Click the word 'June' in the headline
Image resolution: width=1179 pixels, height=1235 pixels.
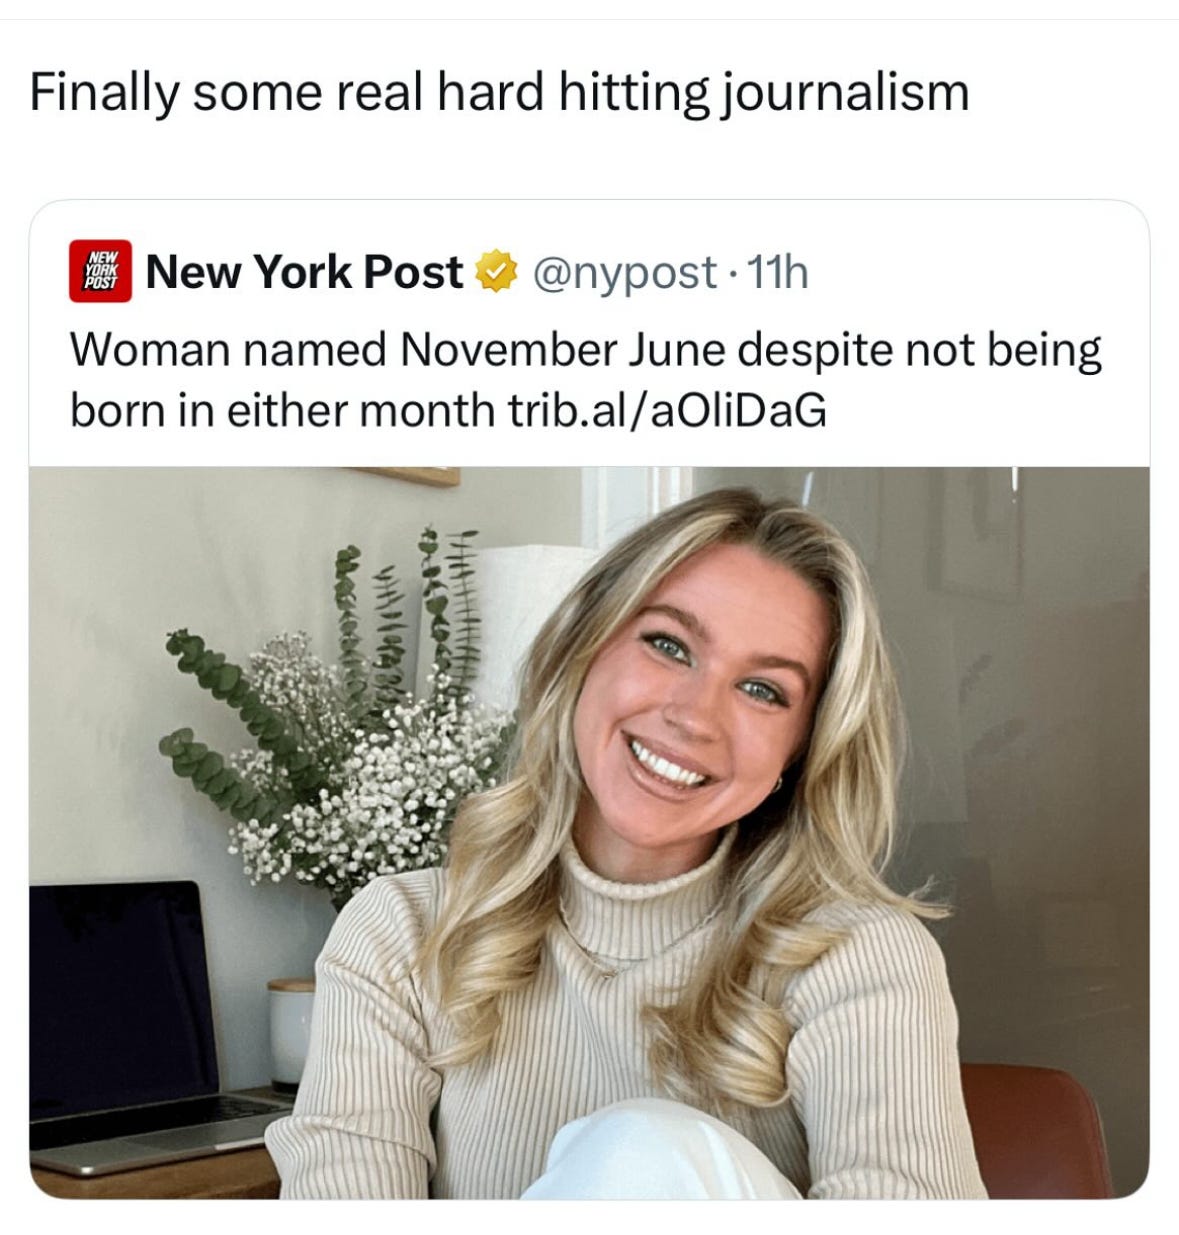677,350
